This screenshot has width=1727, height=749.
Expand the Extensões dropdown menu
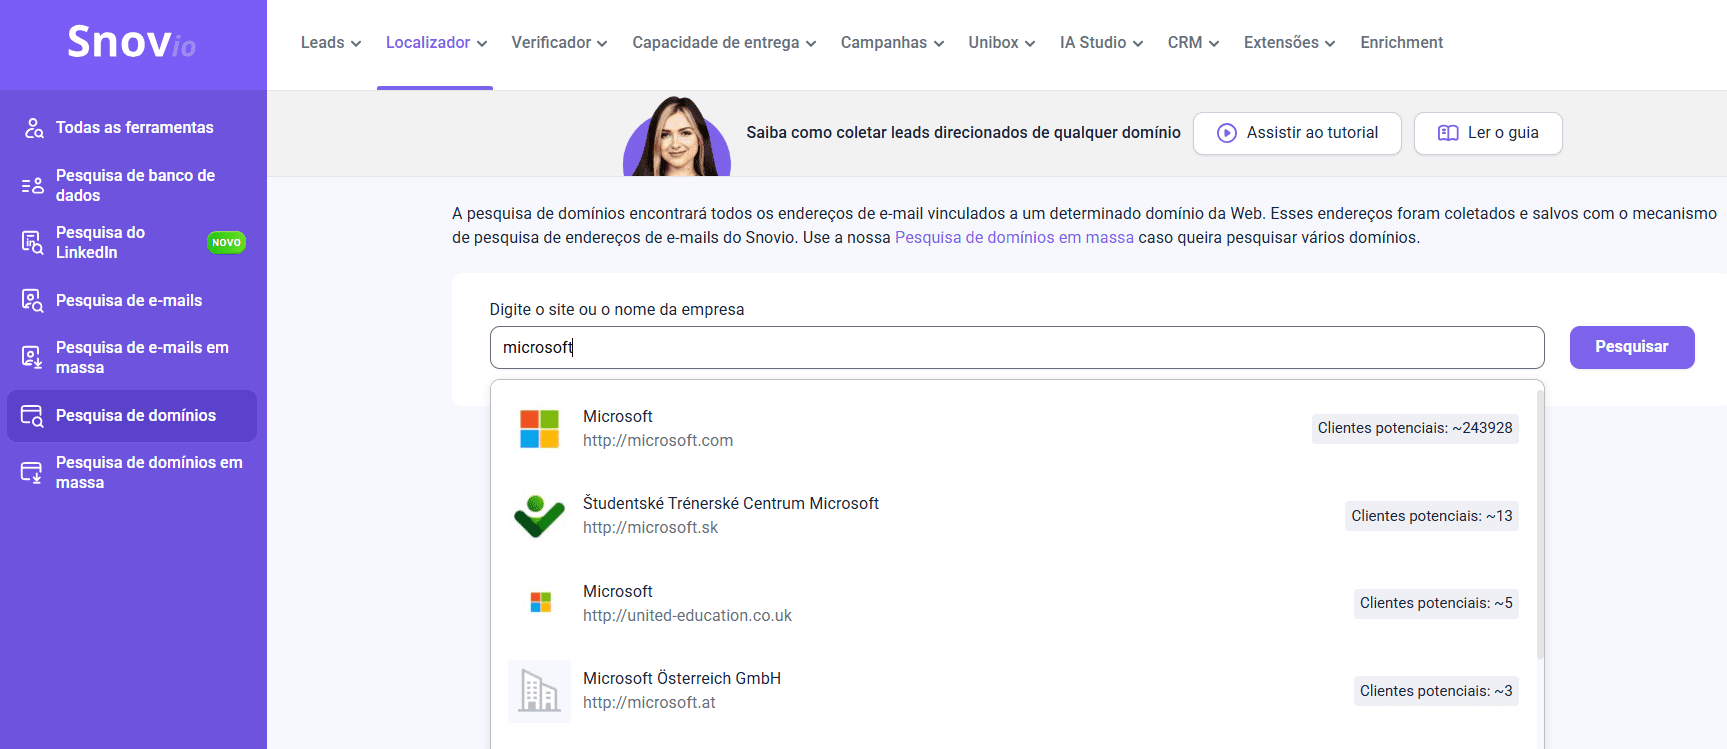pos(1290,43)
